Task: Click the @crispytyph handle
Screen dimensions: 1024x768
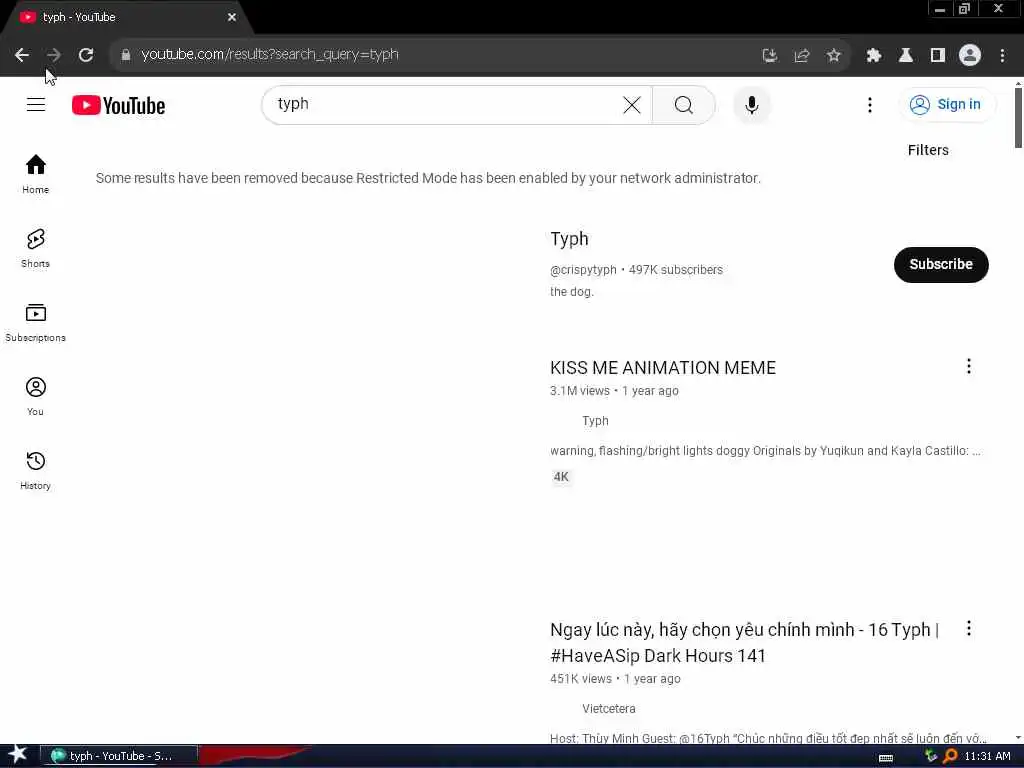Action: tap(583, 270)
